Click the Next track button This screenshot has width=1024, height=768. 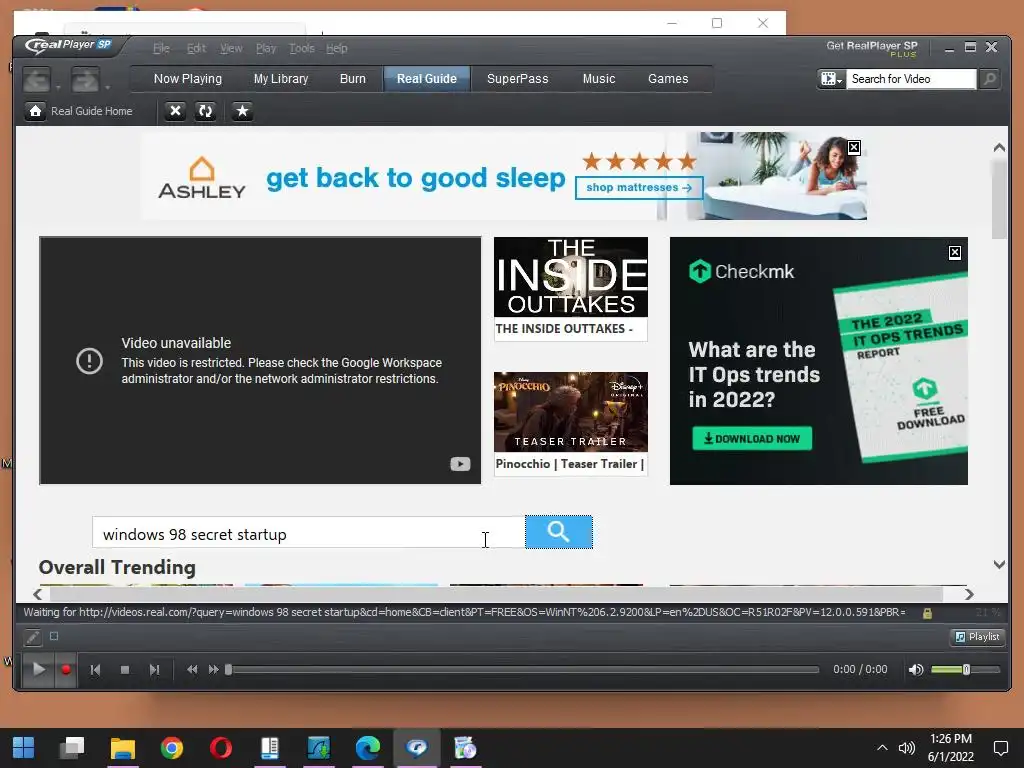(x=154, y=669)
